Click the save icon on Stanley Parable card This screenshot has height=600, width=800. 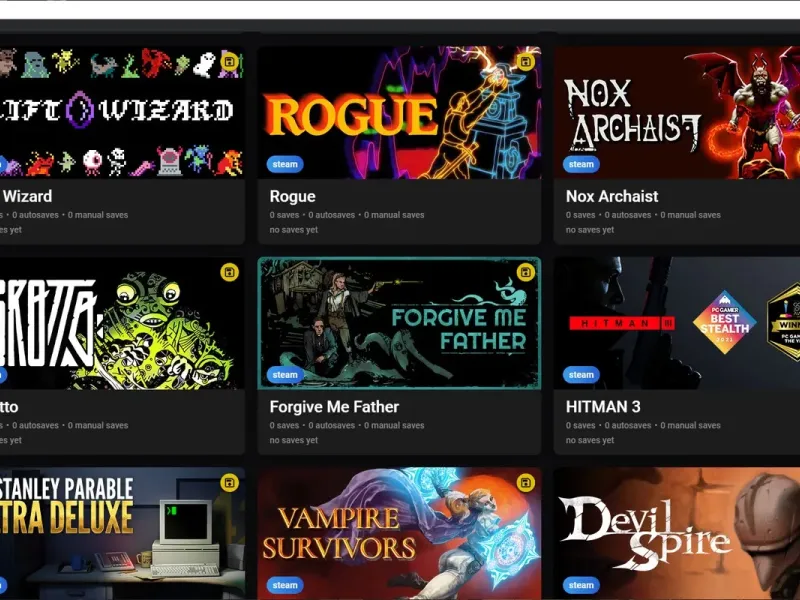click(230, 483)
